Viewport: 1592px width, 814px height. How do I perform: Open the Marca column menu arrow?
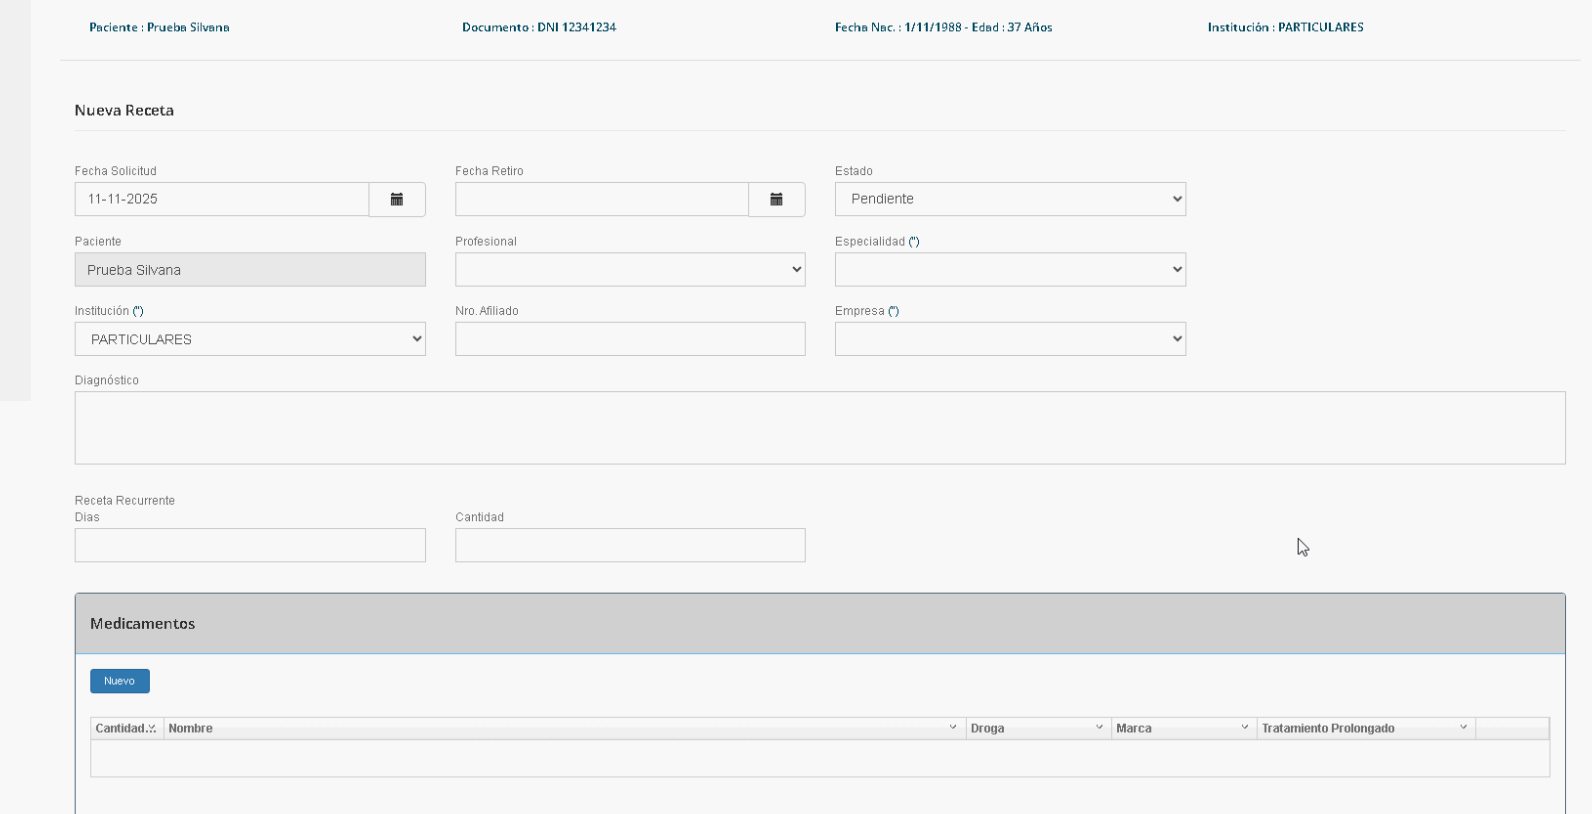point(1244,728)
